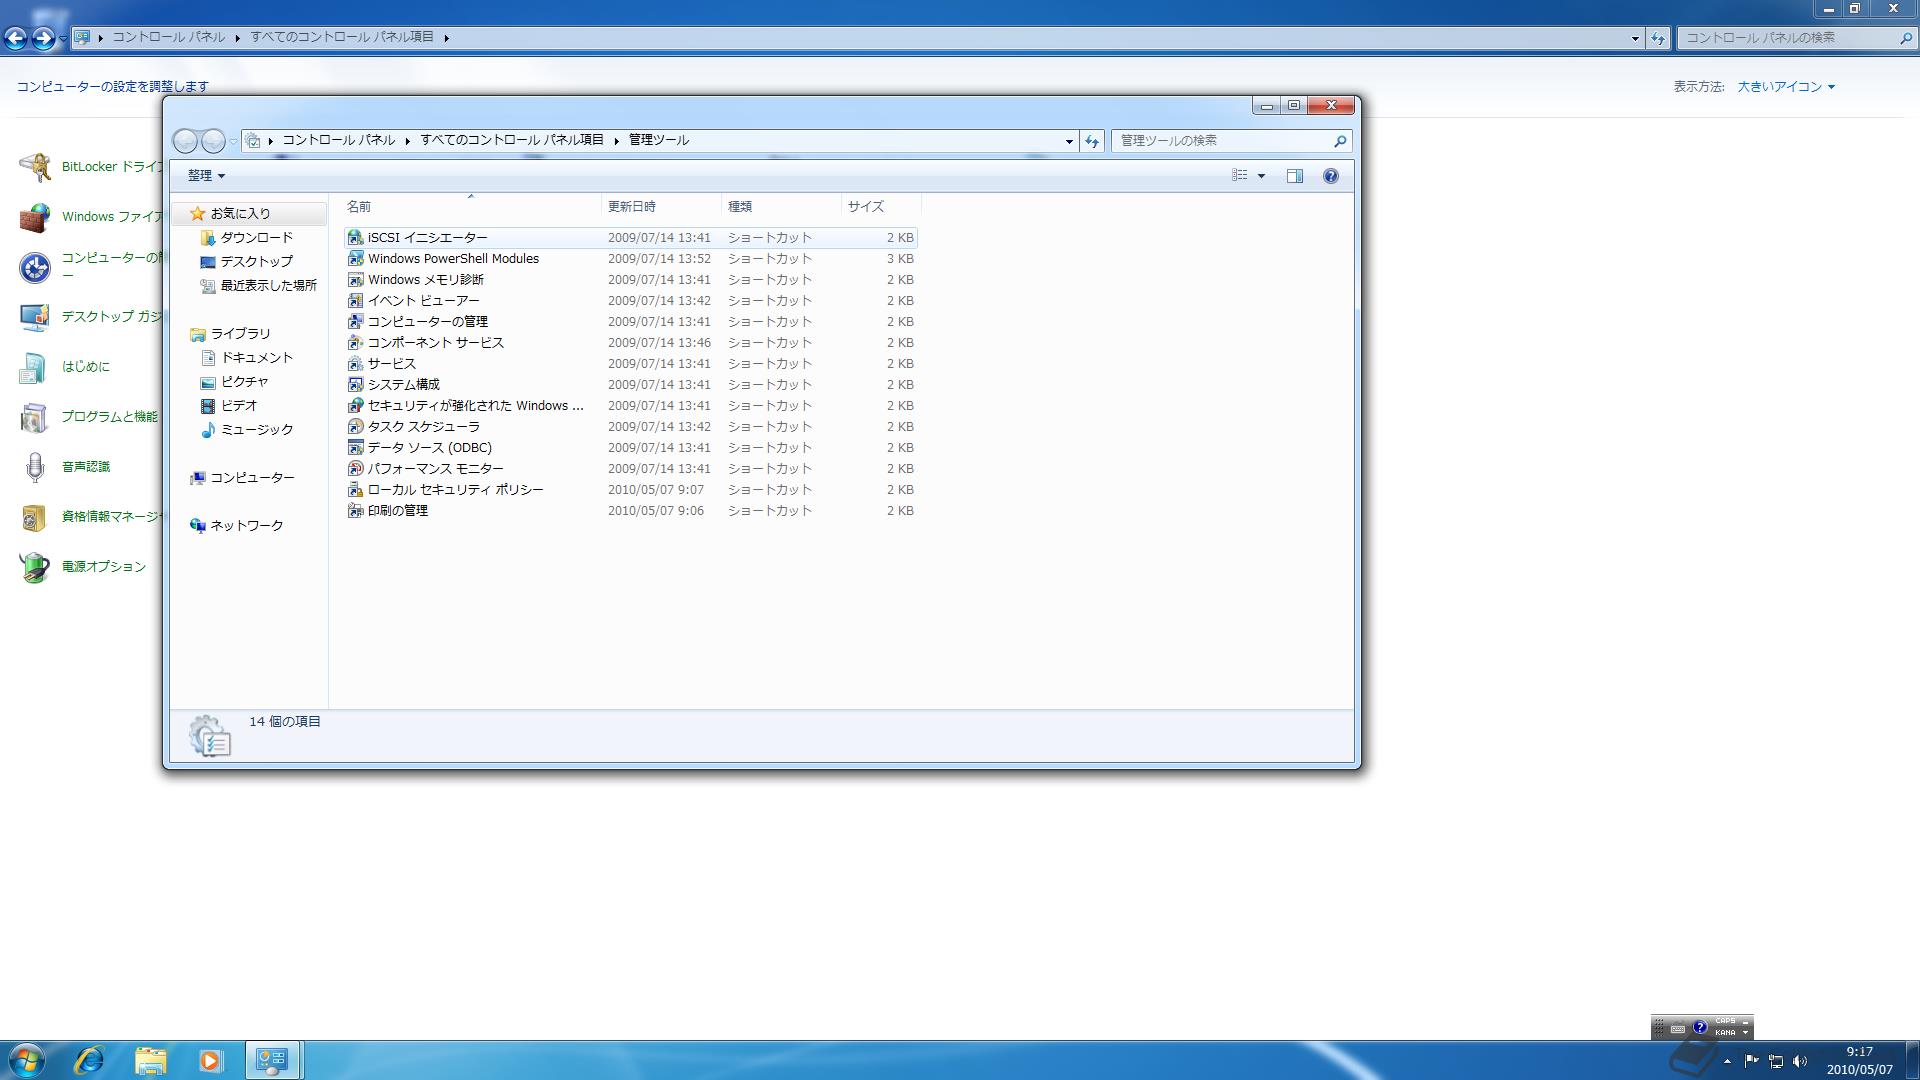The image size is (1920, 1080).
Task: Select the パフォーマンス モニター shortcut icon
Action: coord(355,469)
